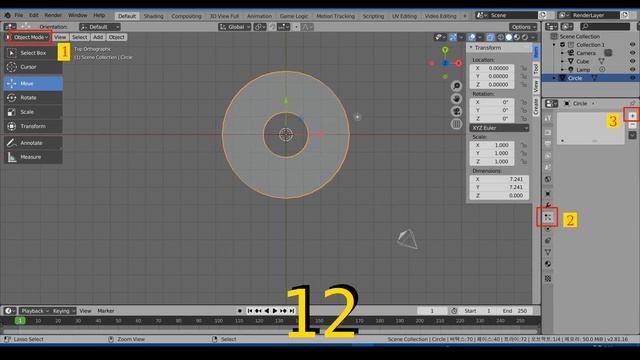Viewport: 640px width, 360px height.
Task: Open the Render menu
Action: (x=53, y=15)
